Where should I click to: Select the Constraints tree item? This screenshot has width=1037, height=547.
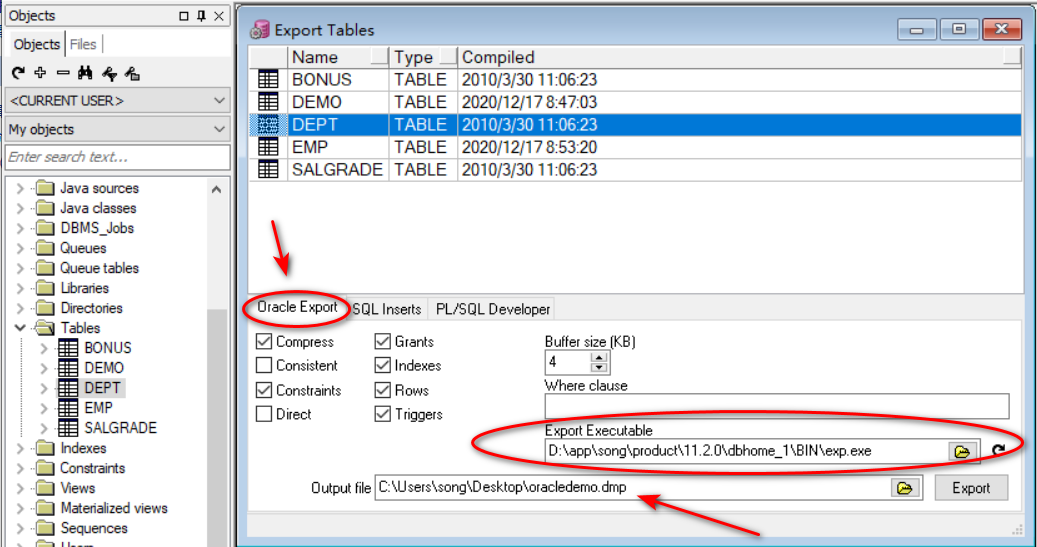point(92,468)
